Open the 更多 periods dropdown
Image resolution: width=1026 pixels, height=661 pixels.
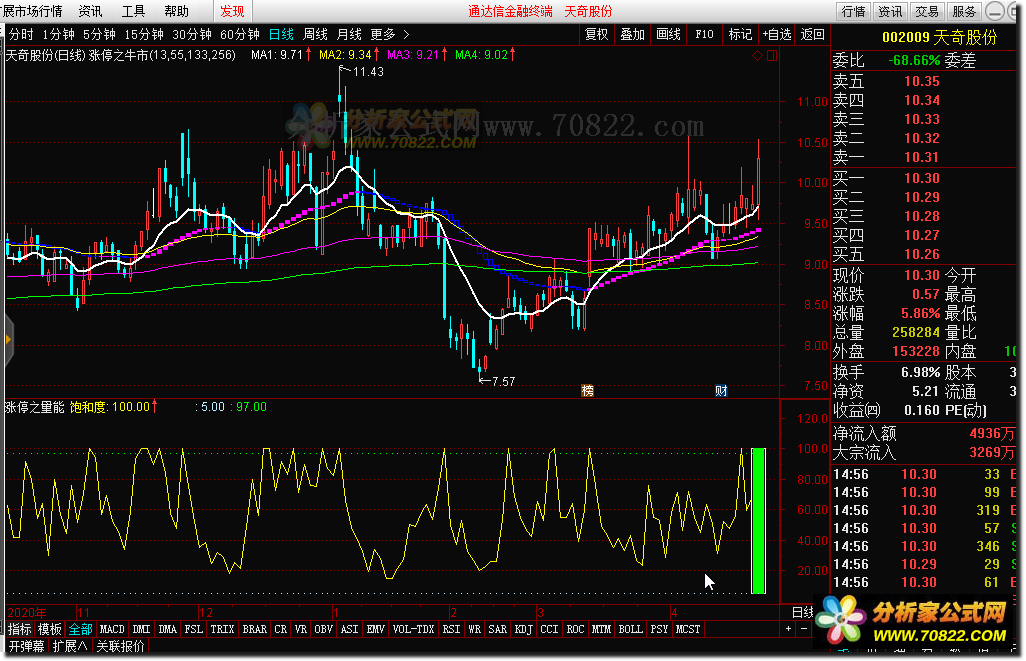(x=383, y=34)
